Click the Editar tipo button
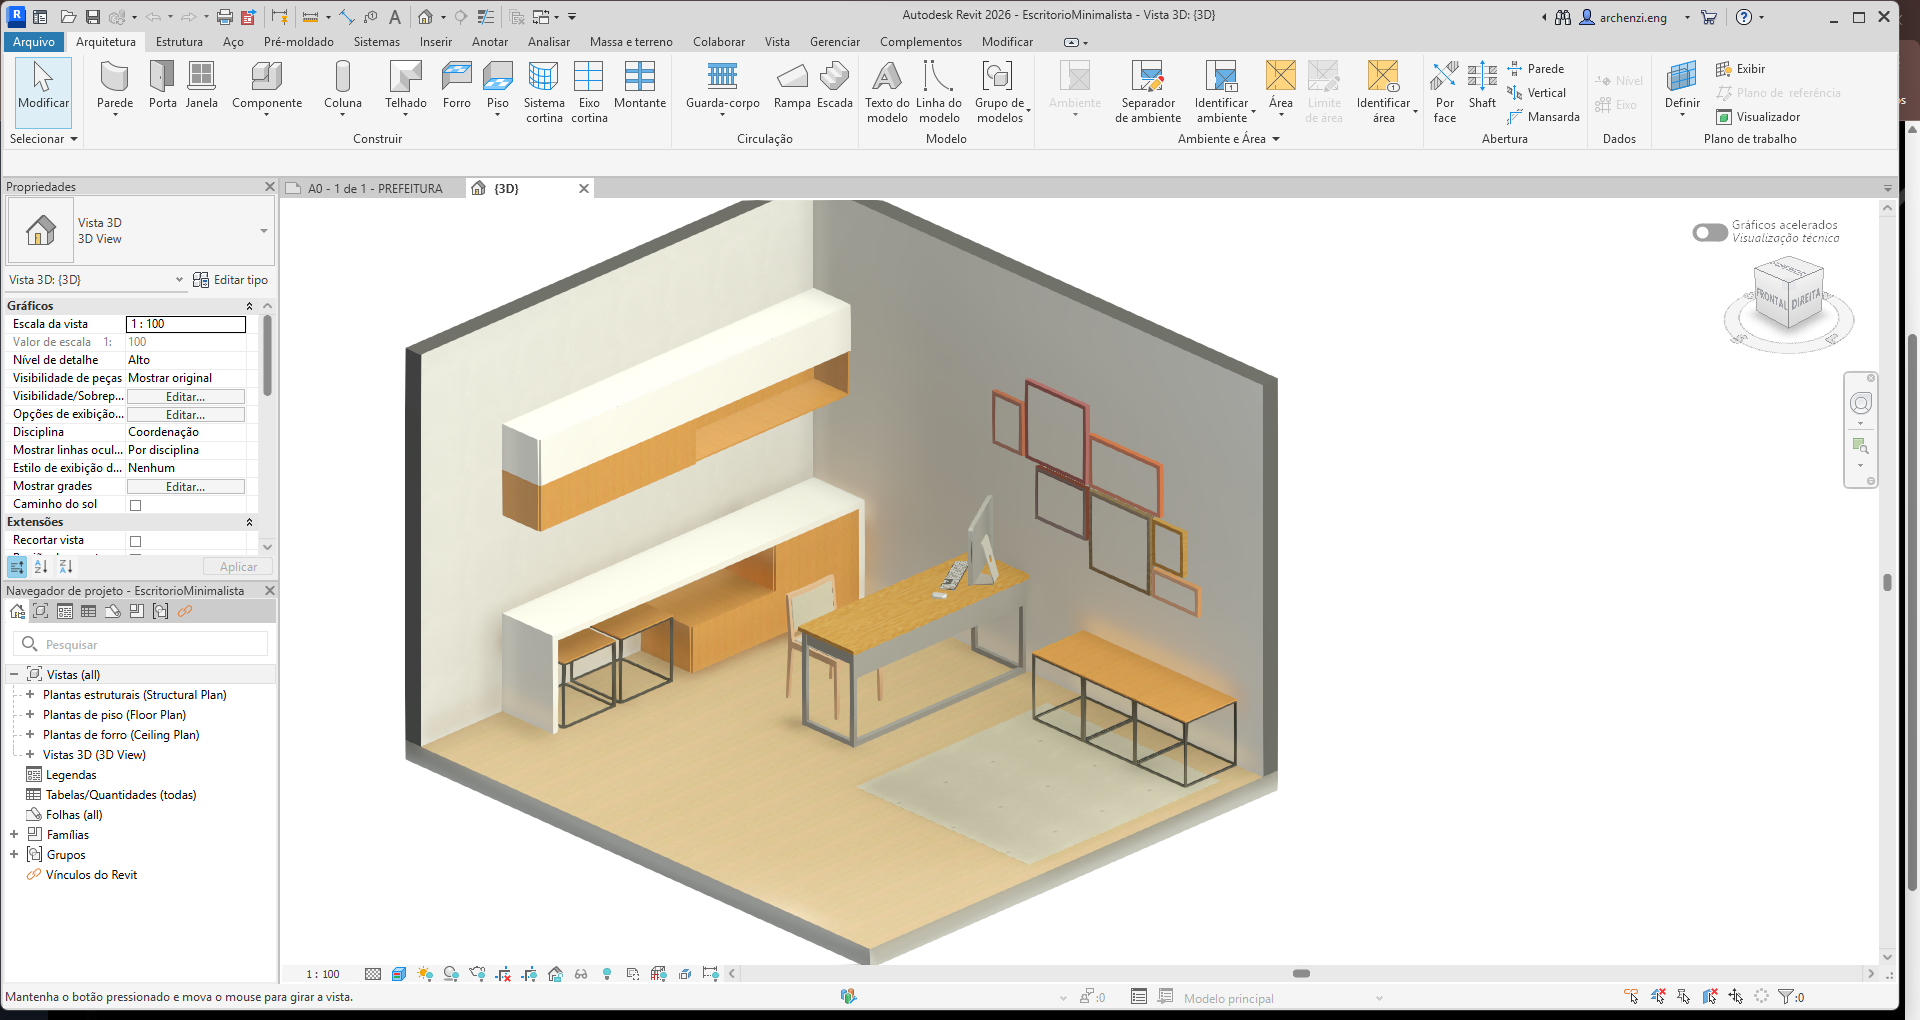This screenshot has width=1920, height=1020. click(x=230, y=280)
